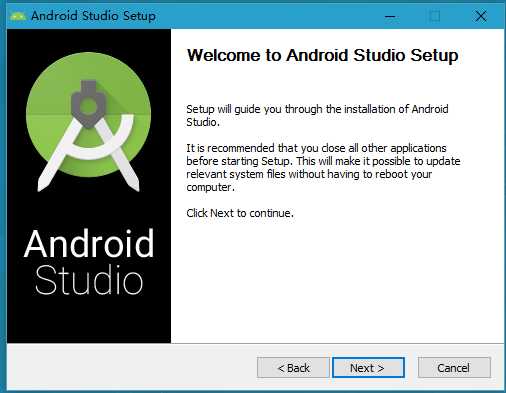Minimize the Android Studio Setup window
This screenshot has width=506, height=393.
point(390,16)
